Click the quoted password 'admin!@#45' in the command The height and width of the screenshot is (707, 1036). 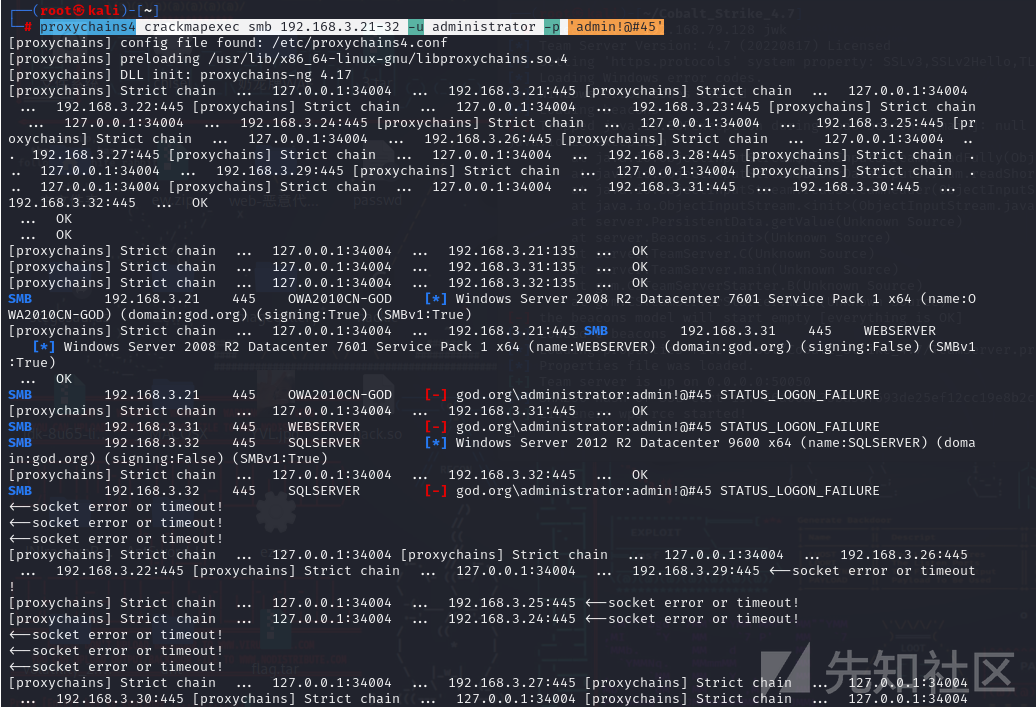pos(616,27)
